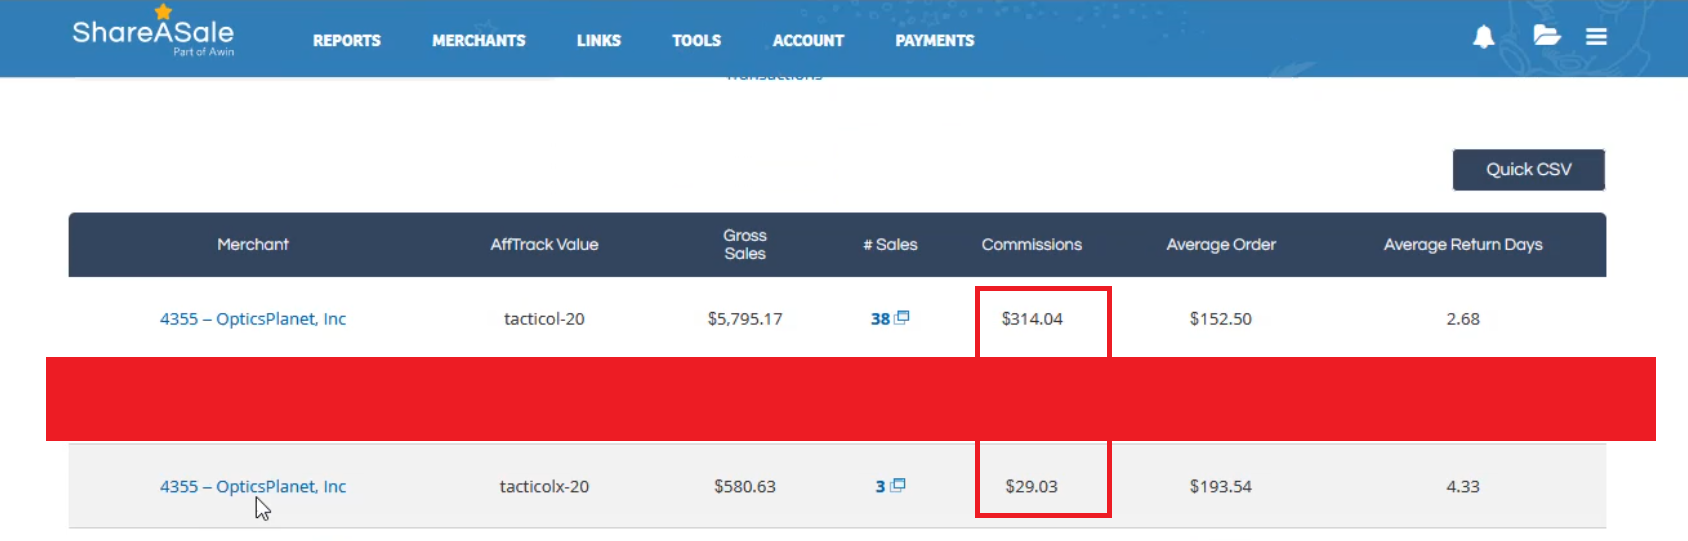This screenshot has height=541, width=1688.
Task: Open OpticsPlanet link in tacticol-20 row
Action: pos(253,319)
